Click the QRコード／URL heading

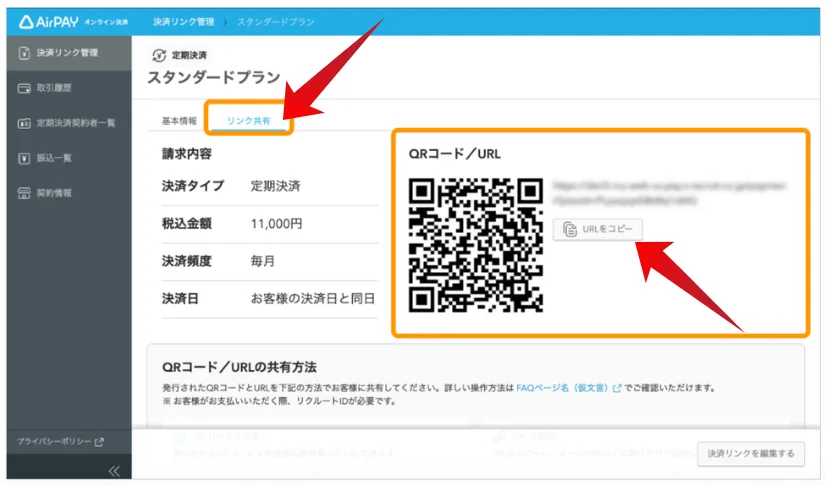point(455,154)
